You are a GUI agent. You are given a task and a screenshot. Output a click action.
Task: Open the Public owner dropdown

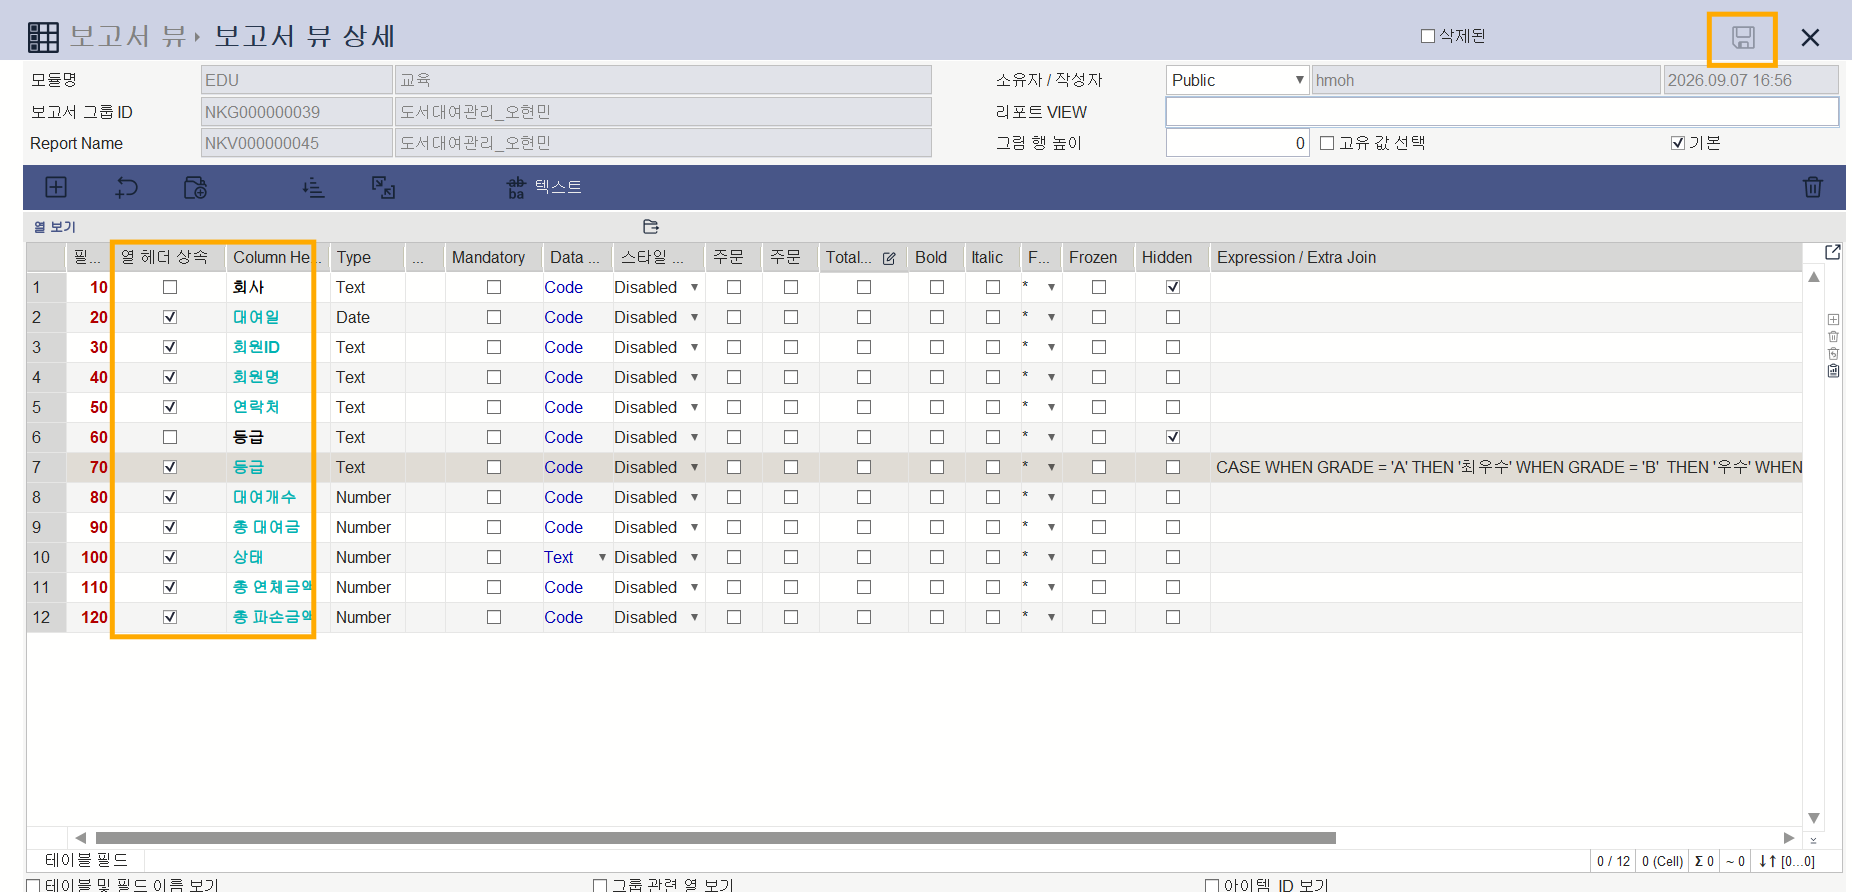pos(1237,80)
